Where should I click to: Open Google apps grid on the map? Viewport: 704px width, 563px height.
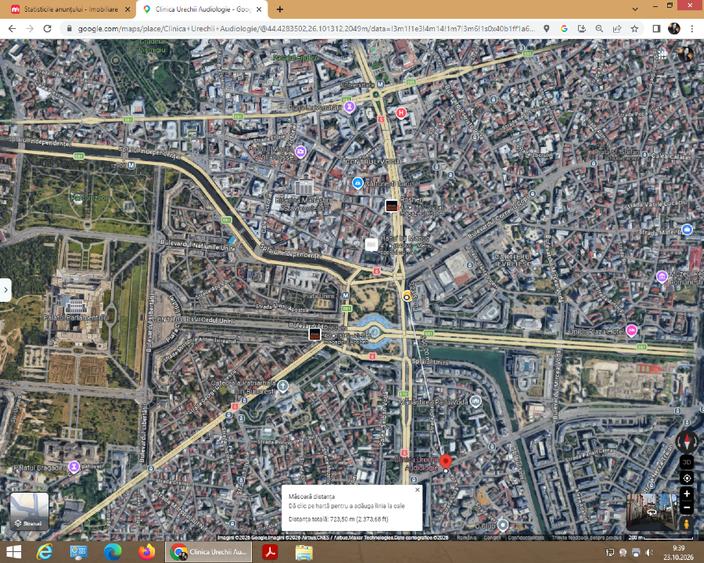pos(661,54)
